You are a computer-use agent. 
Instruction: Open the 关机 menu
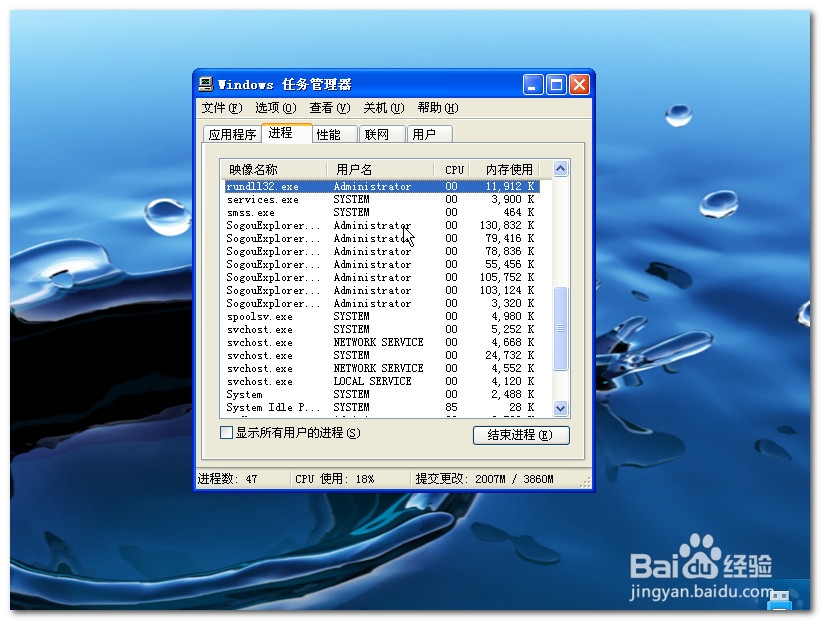point(383,107)
